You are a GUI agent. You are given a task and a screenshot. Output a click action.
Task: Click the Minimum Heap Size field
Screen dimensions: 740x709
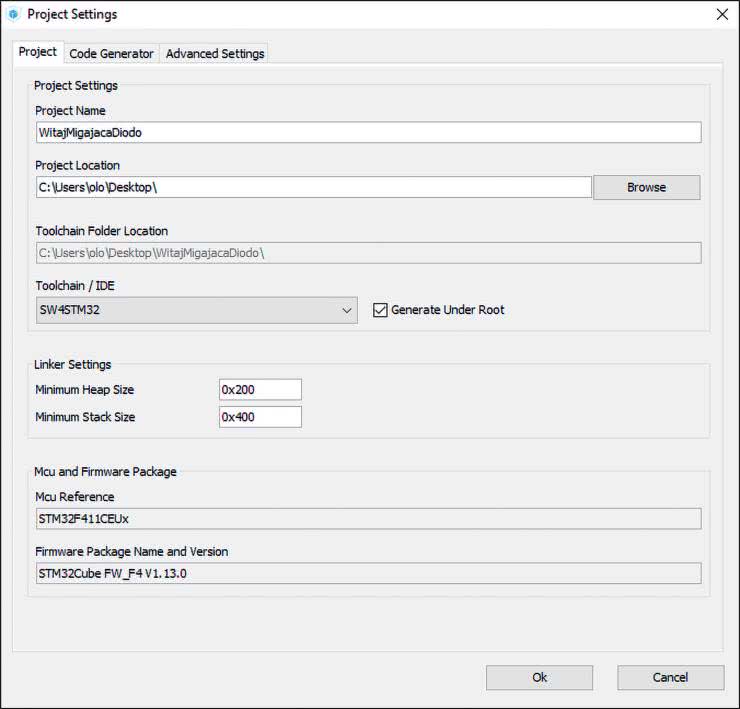pos(260,390)
